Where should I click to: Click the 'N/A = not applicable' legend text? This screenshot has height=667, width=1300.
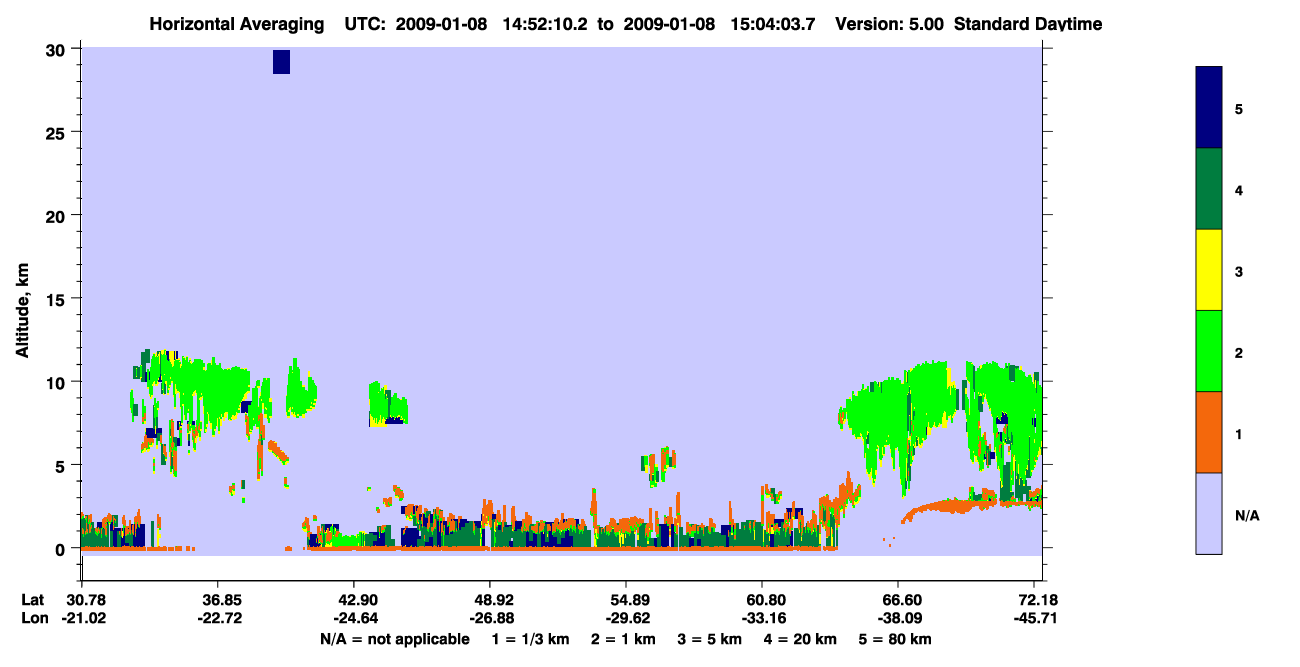click(x=394, y=639)
